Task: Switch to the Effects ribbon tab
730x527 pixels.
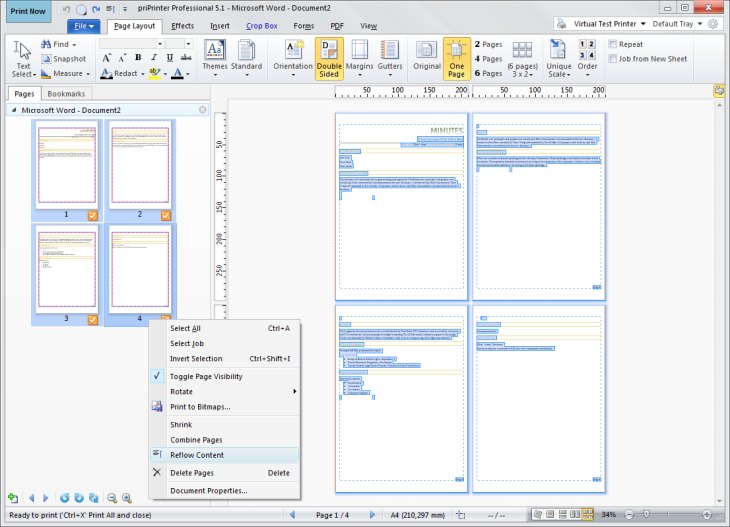Action: (x=182, y=26)
